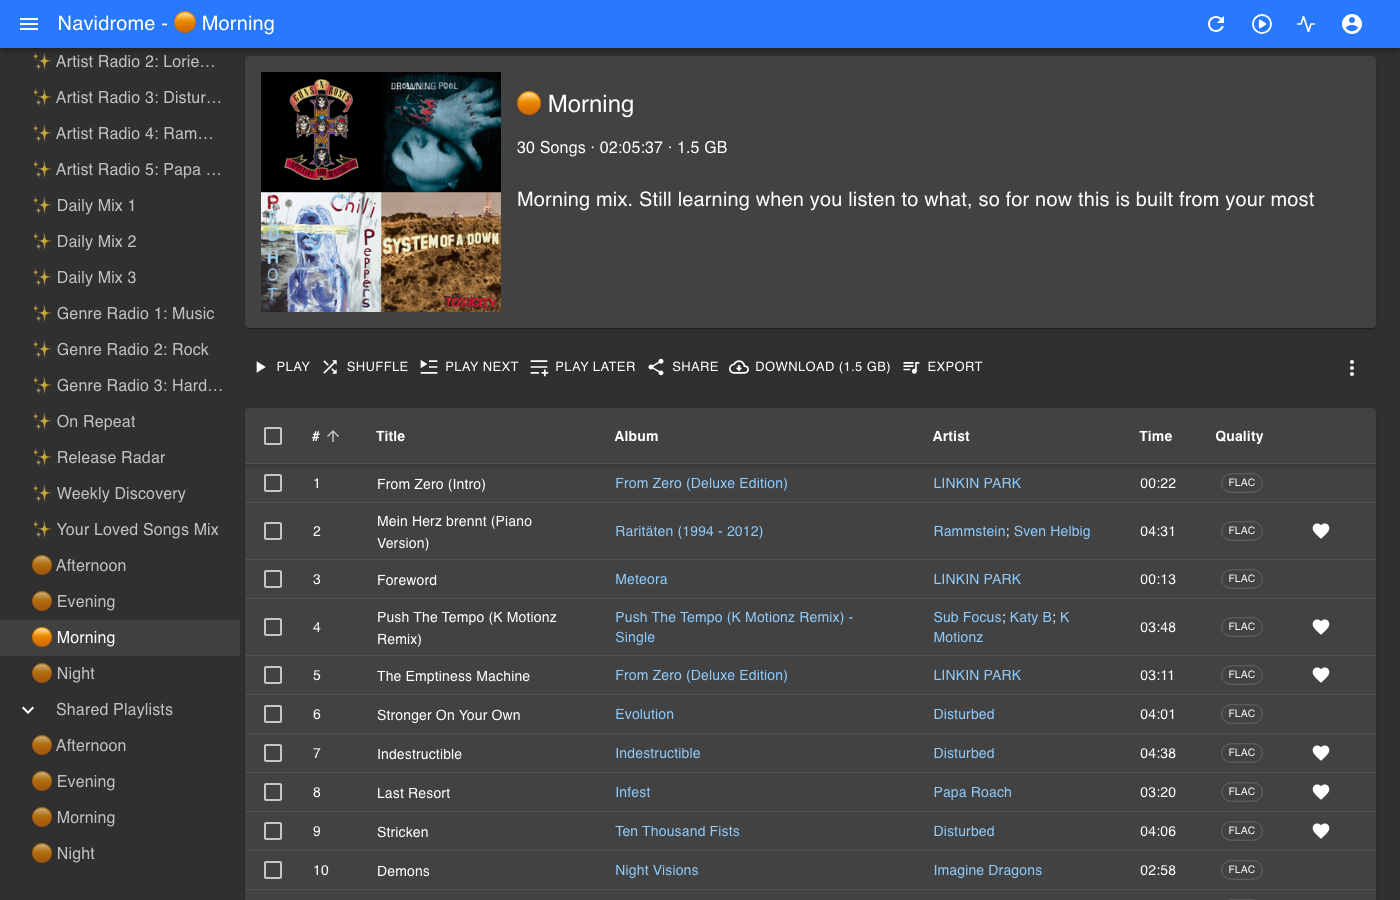Shuffle the Morning playlist
The width and height of the screenshot is (1400, 900).
(x=365, y=367)
